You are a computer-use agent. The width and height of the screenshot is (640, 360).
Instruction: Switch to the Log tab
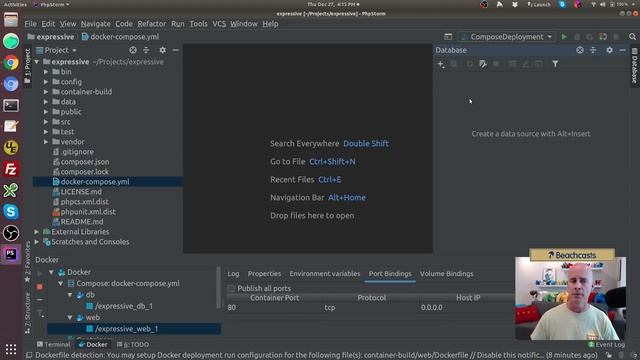click(x=233, y=274)
